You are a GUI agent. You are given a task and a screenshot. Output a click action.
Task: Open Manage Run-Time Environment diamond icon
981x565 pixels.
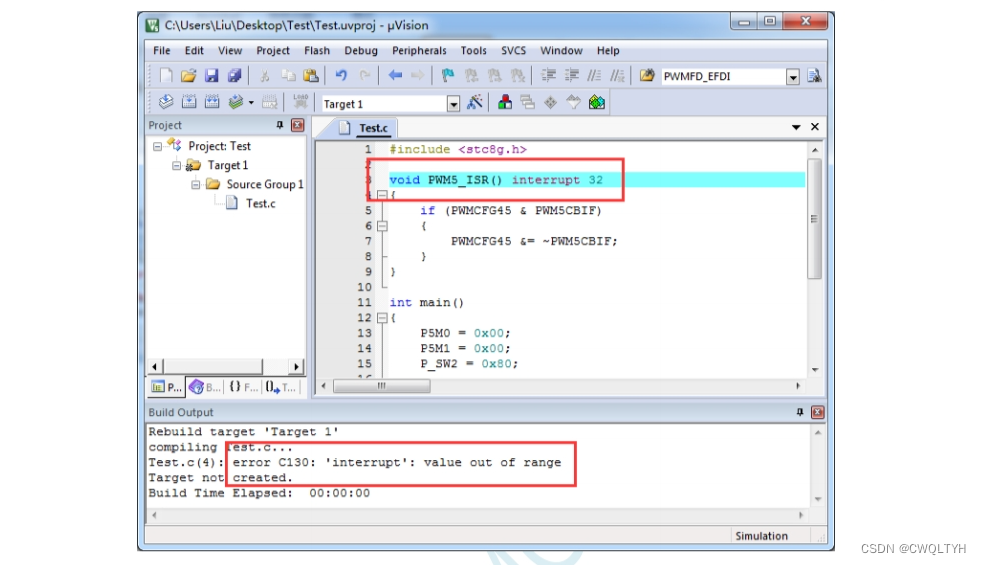[551, 102]
